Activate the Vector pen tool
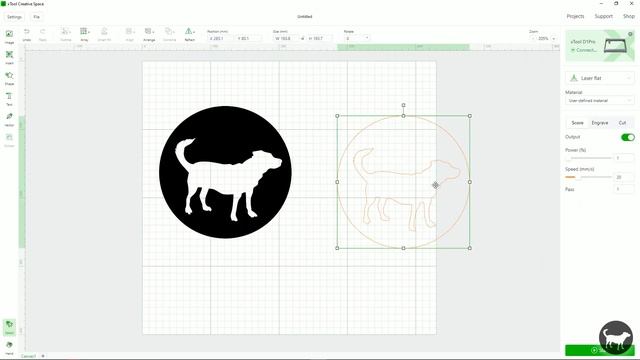 (9, 119)
